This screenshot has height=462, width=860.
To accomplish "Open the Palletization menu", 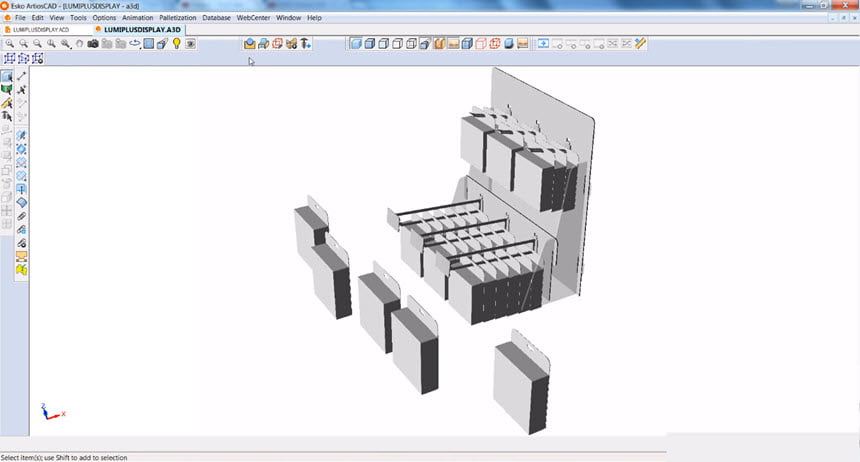I will coord(178,18).
